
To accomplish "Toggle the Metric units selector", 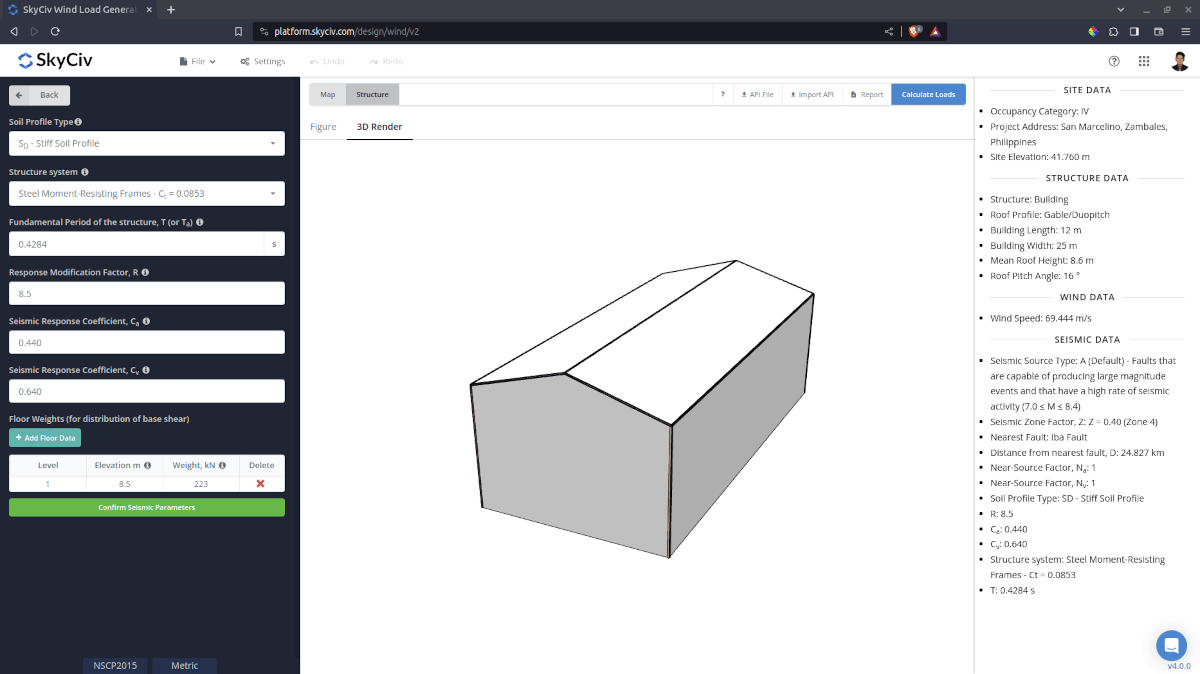I will pos(184,665).
